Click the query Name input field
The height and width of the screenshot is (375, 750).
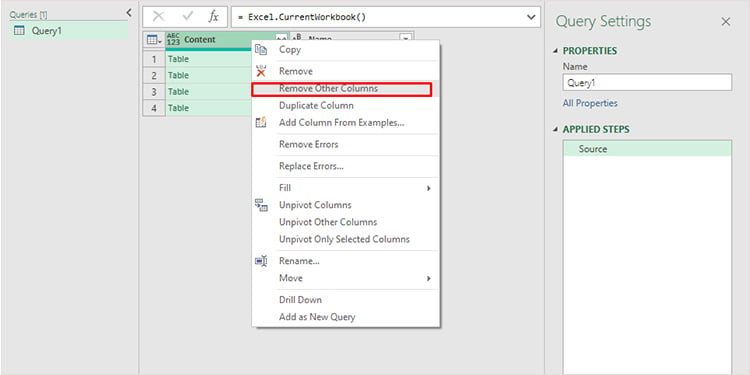click(x=647, y=82)
